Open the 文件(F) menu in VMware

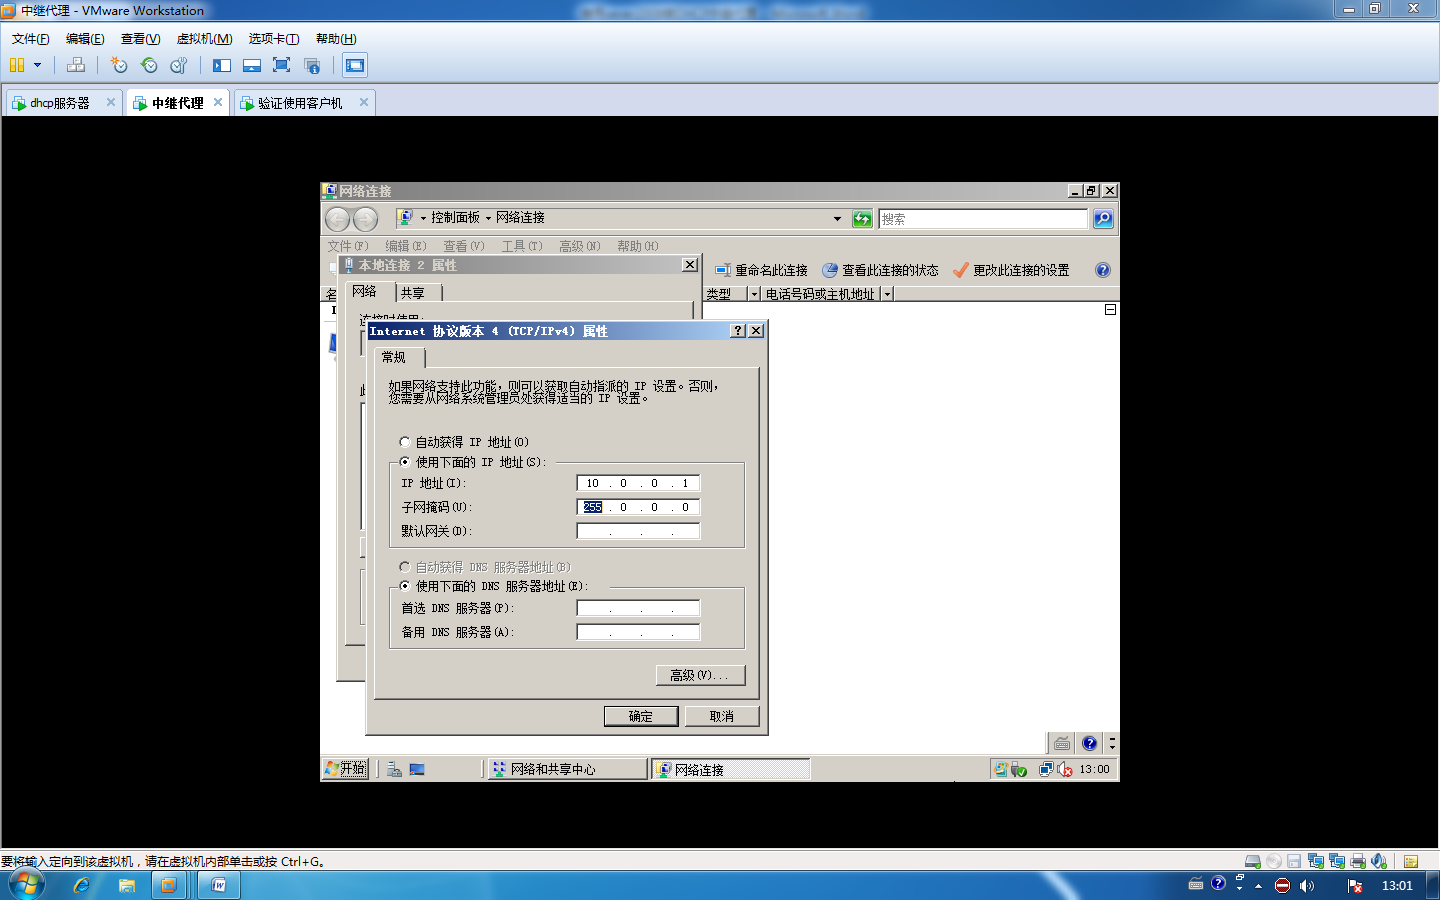click(x=30, y=39)
